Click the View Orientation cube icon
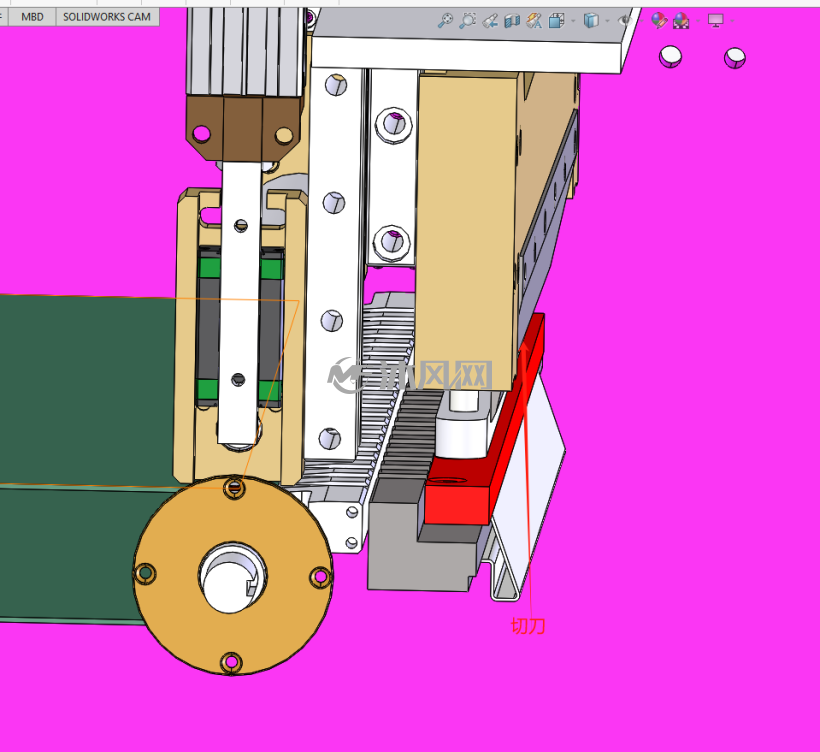Screen dimensions: 820x752 556,21
